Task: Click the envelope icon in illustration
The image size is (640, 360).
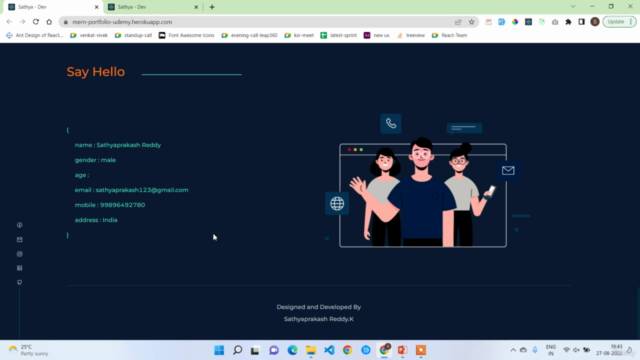Action: pos(508,170)
